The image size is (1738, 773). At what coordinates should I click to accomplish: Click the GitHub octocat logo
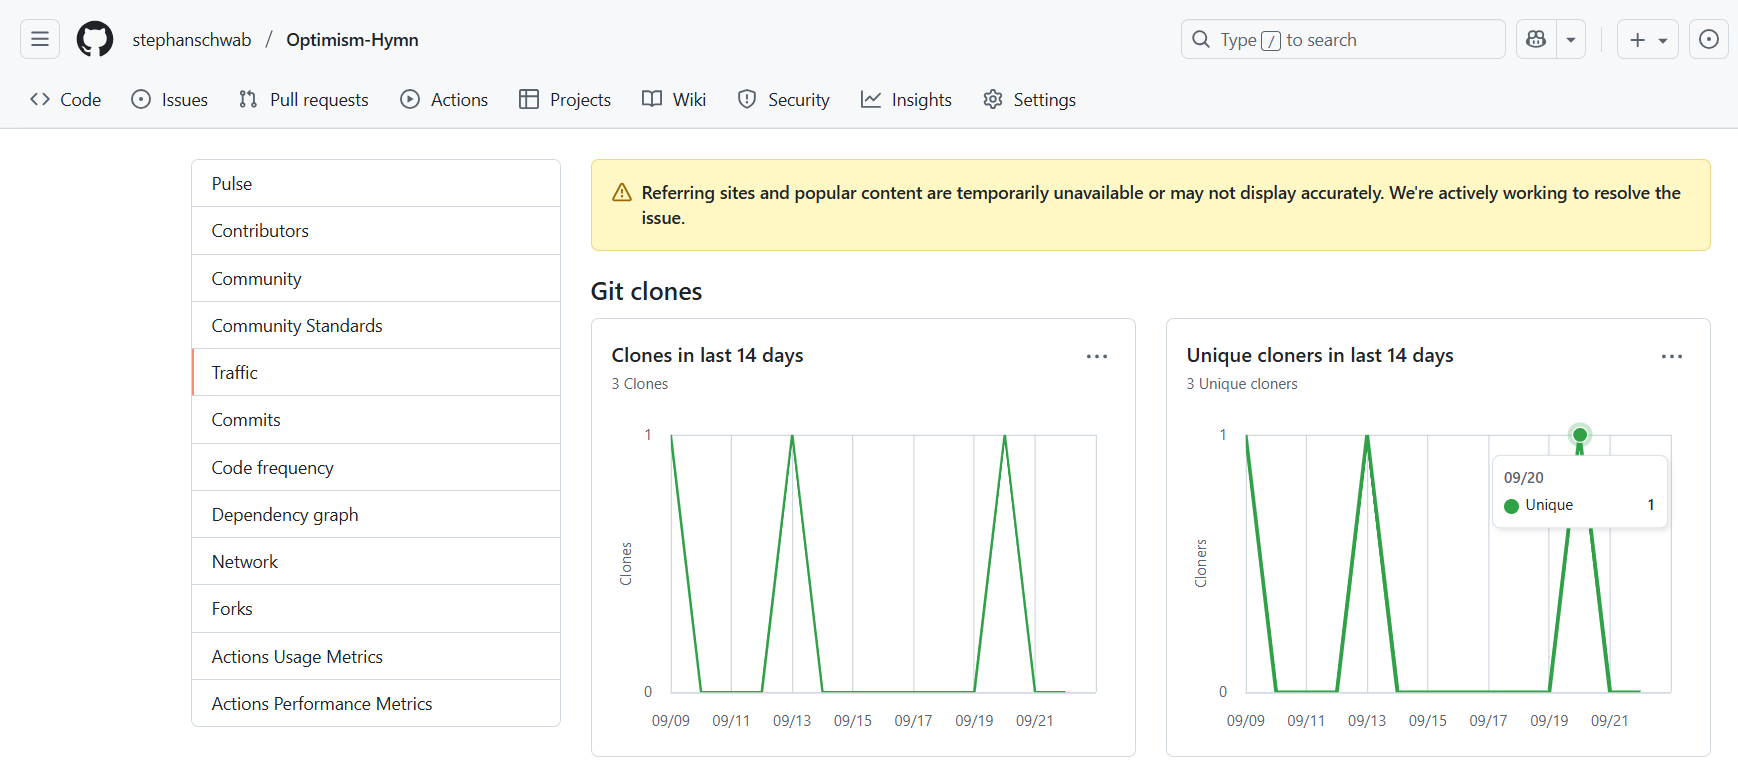(x=95, y=39)
